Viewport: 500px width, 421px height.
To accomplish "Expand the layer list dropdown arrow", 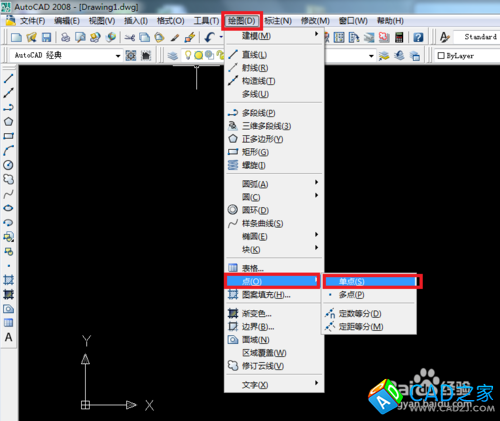I will pos(371,56).
